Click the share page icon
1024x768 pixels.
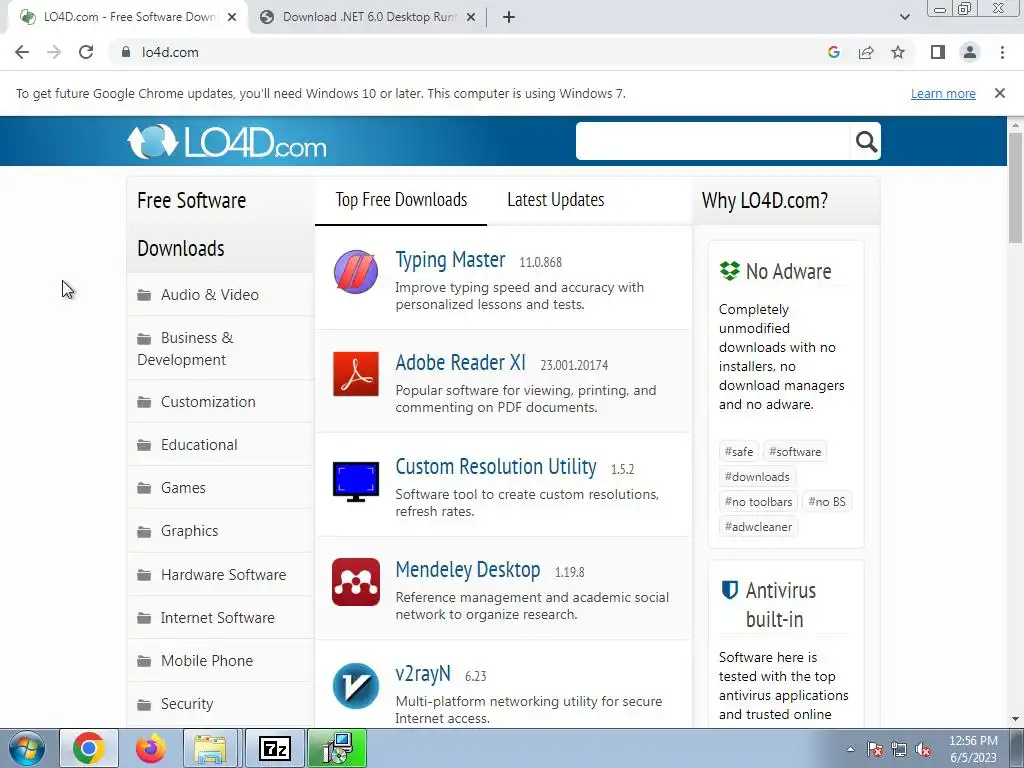866,52
